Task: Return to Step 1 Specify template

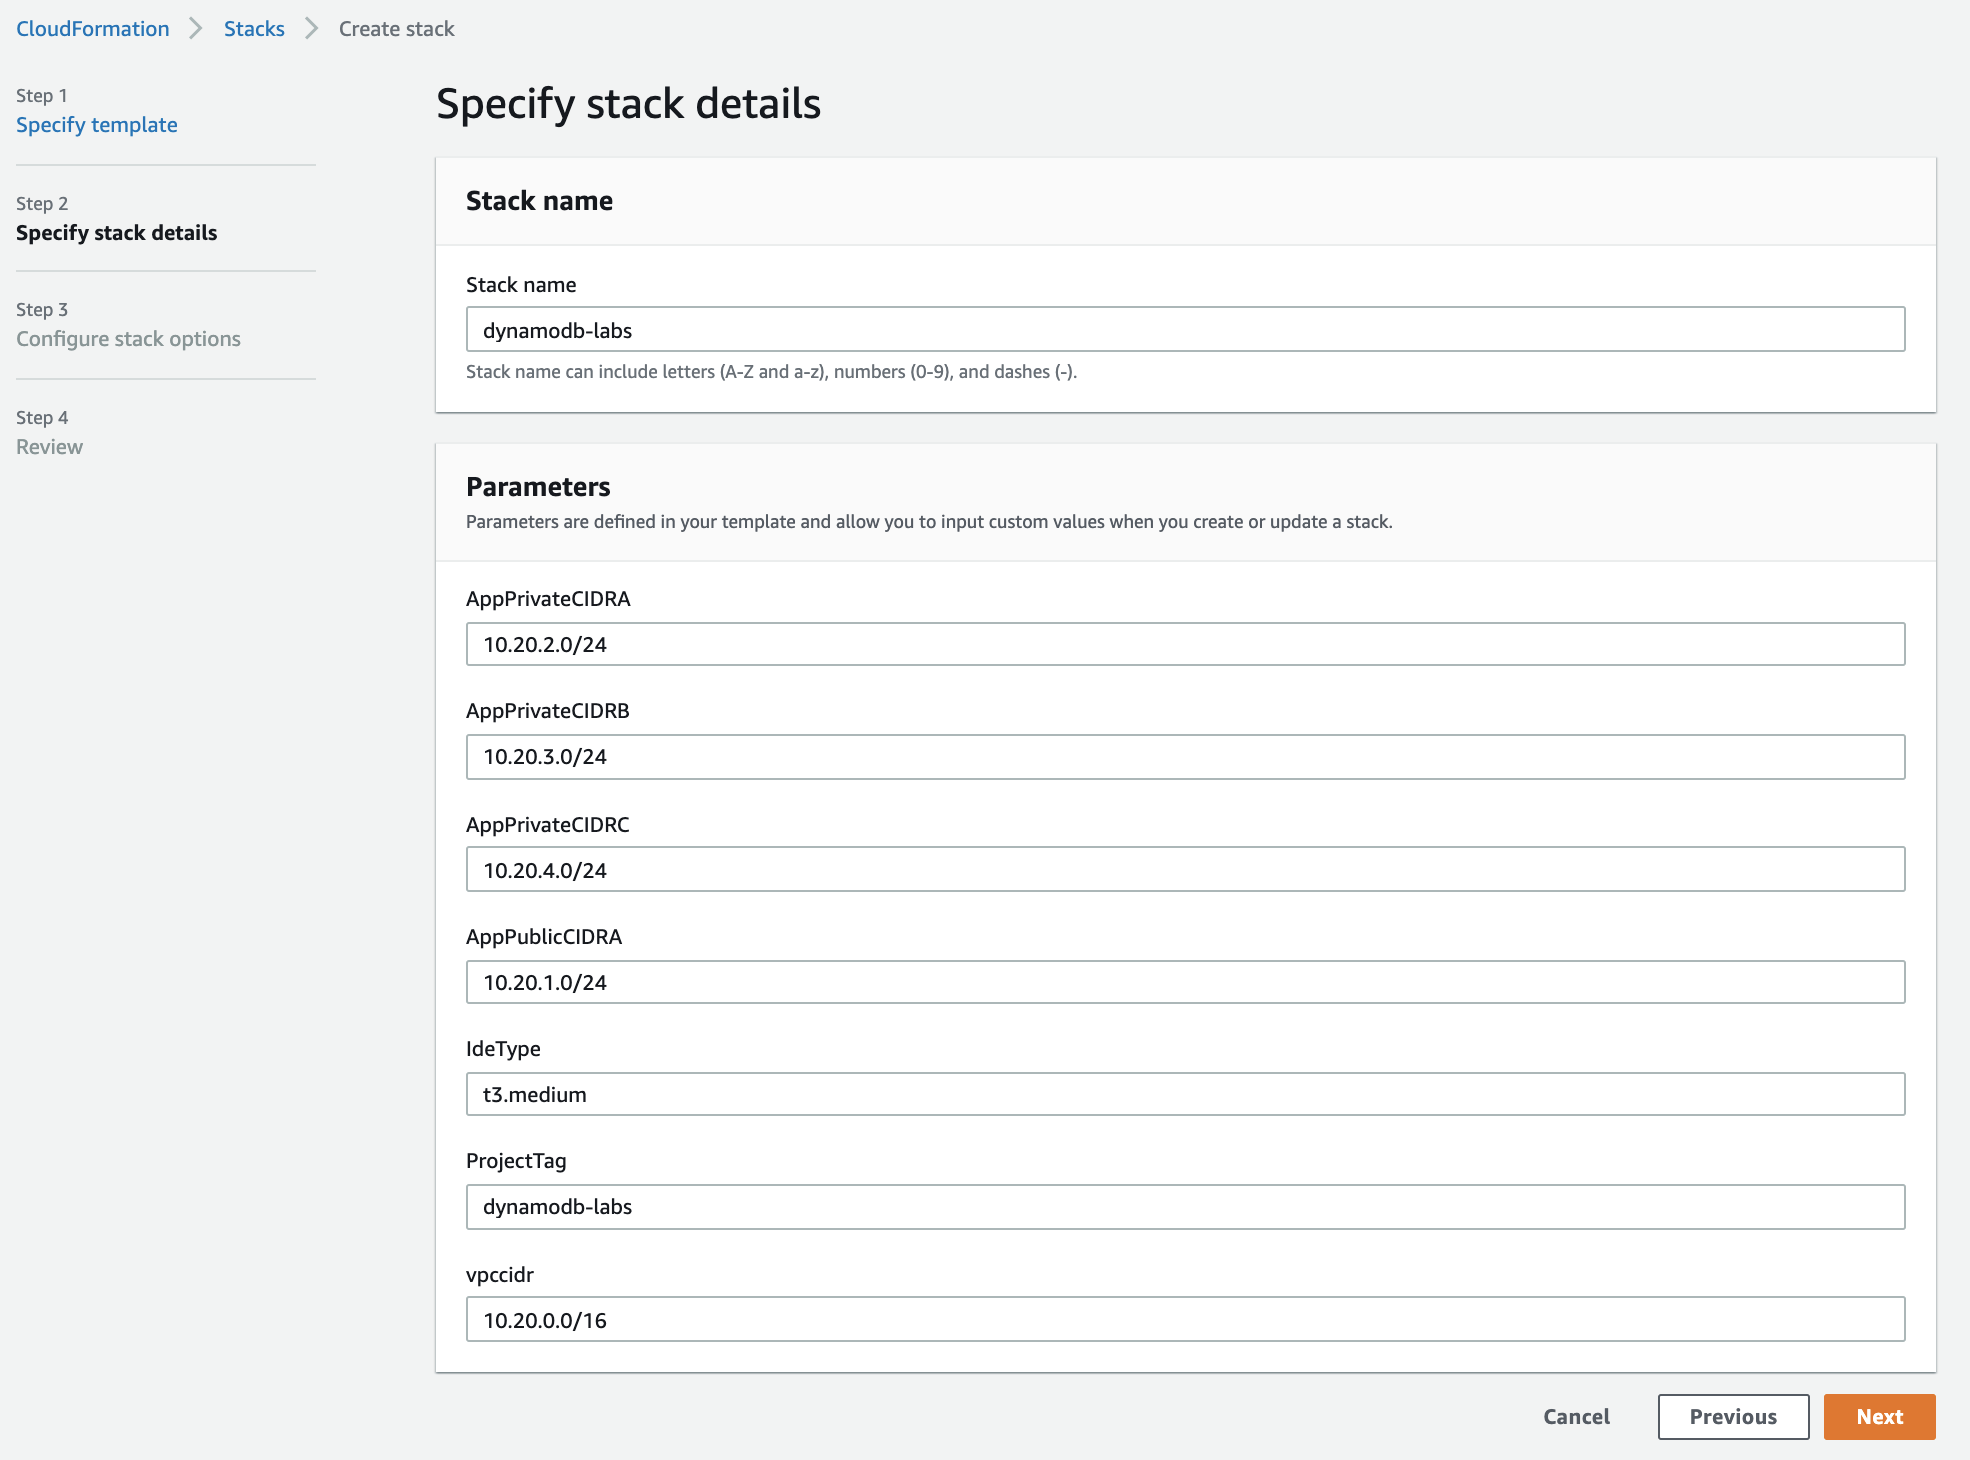Action: pyautogui.click(x=97, y=125)
